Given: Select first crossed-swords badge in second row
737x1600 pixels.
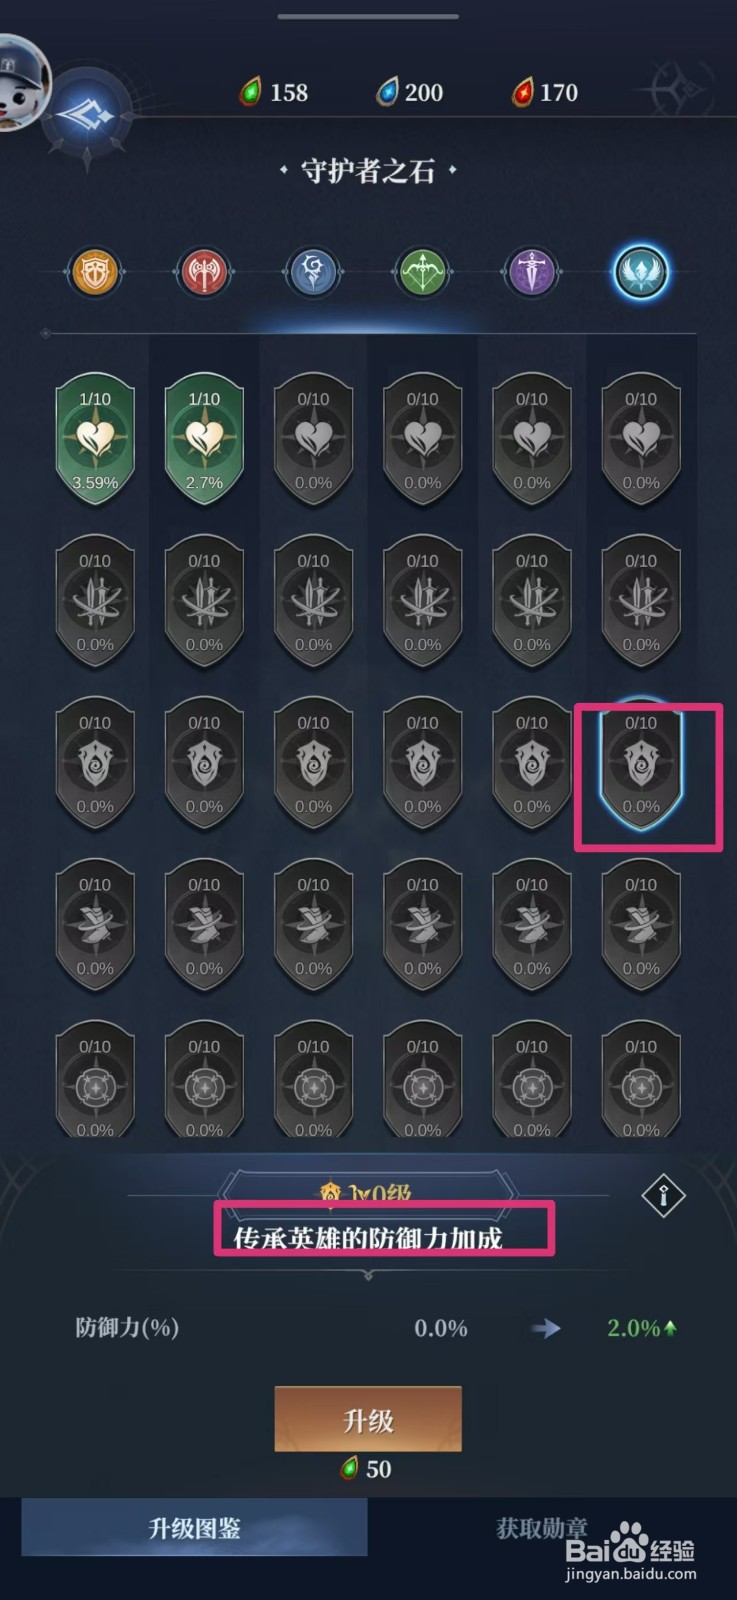Looking at the screenshot, I should tap(95, 601).
